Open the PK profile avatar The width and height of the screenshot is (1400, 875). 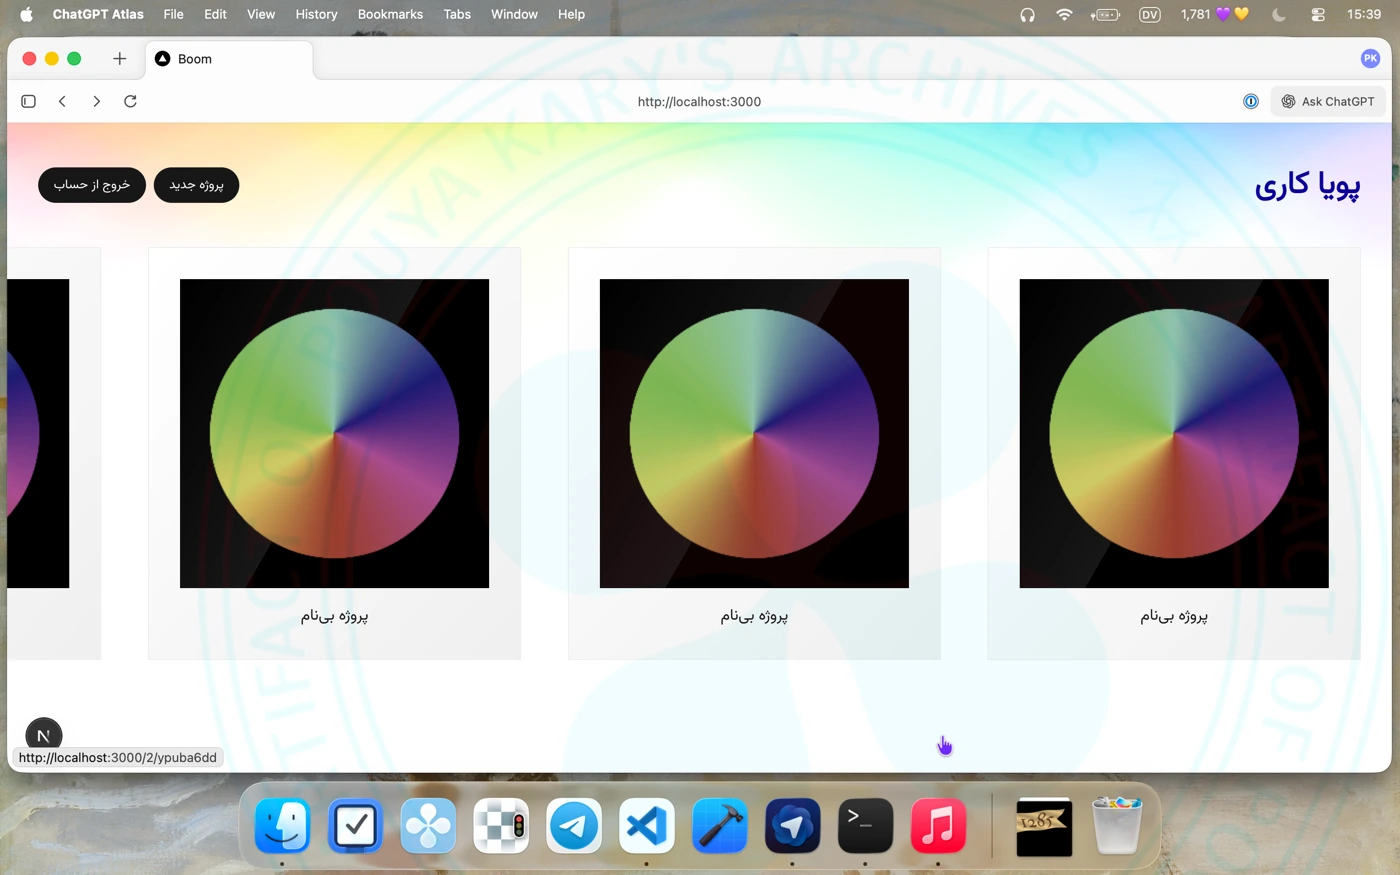(1370, 59)
